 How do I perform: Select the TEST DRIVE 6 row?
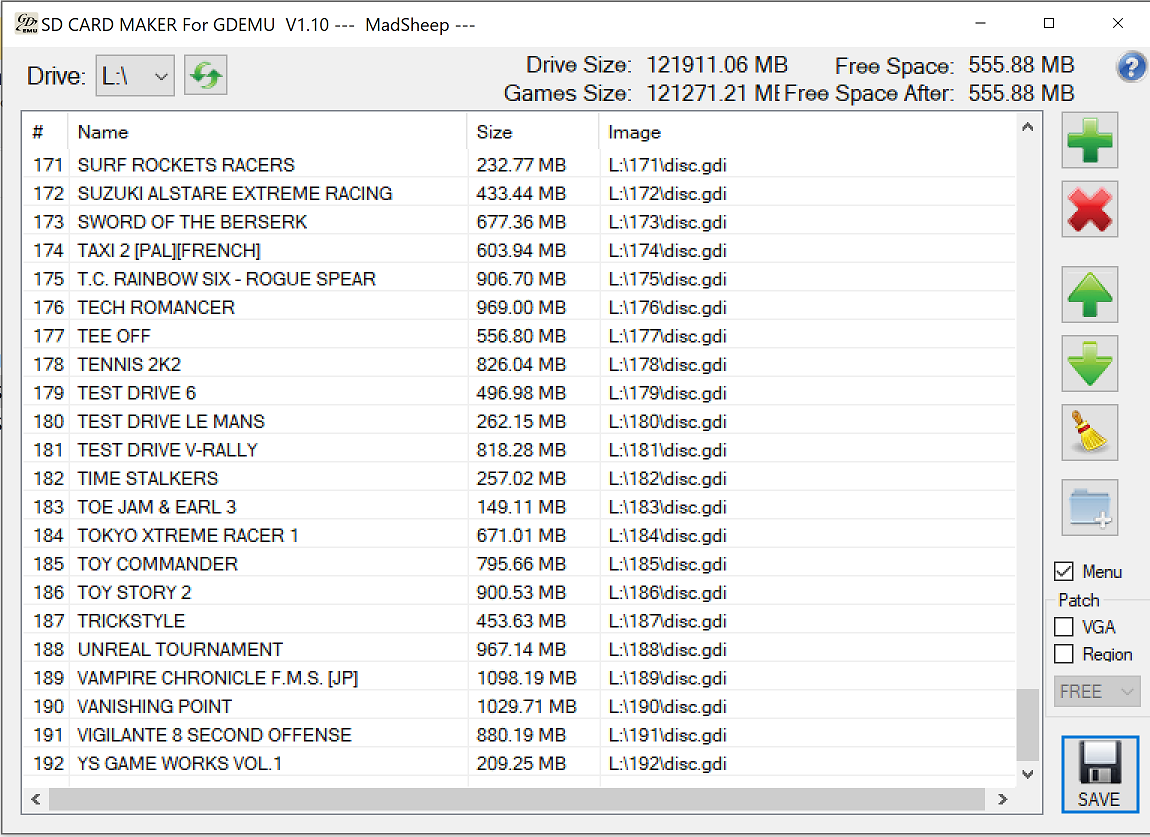click(x=519, y=393)
